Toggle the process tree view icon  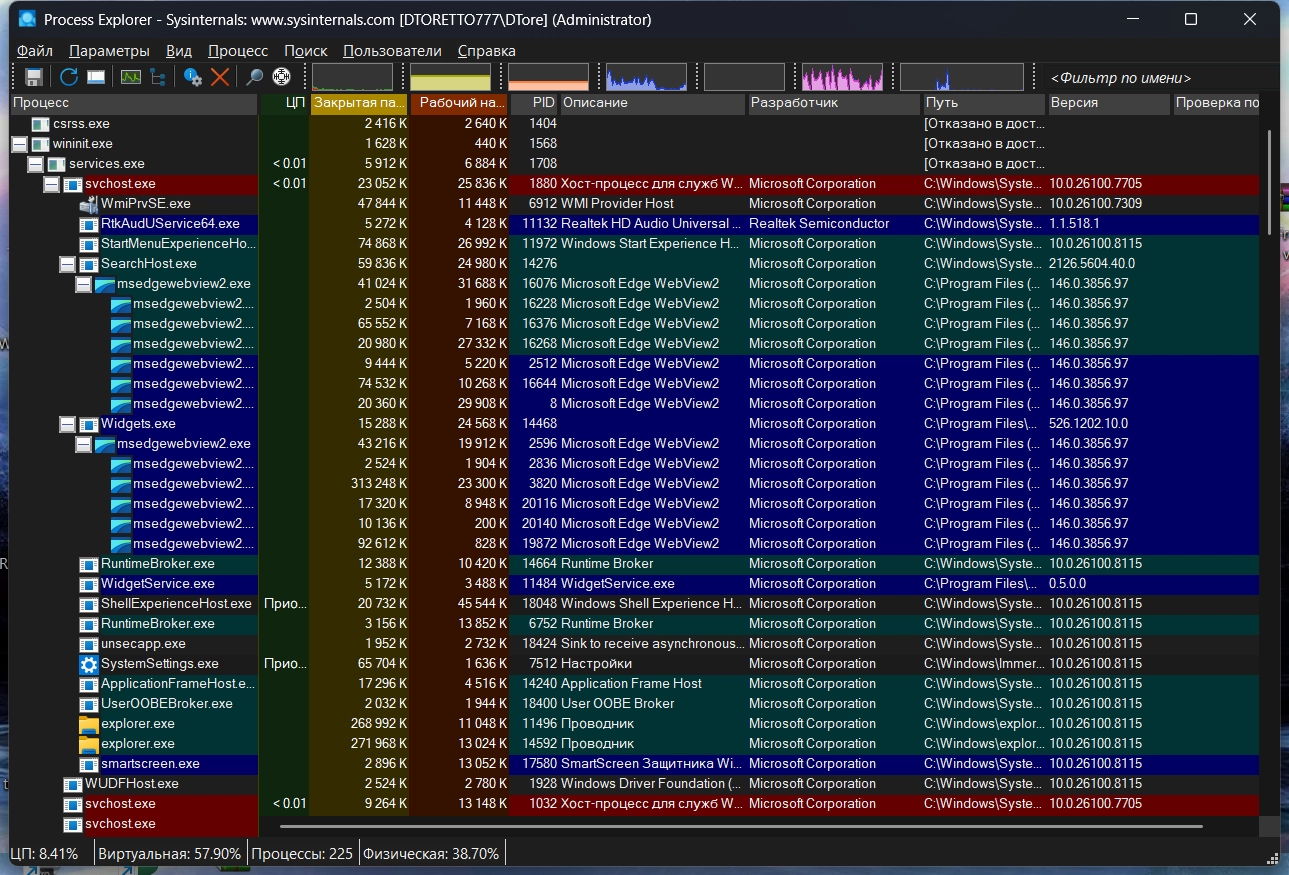(158, 77)
